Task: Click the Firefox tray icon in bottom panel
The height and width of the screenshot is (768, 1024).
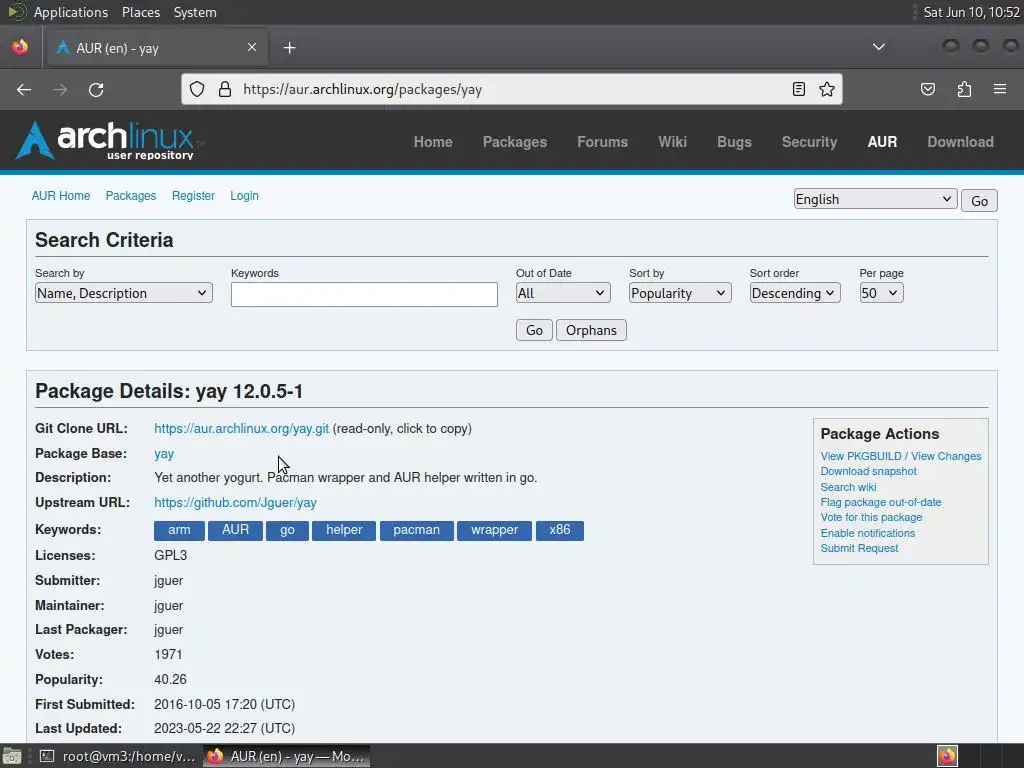Action: click(x=947, y=756)
